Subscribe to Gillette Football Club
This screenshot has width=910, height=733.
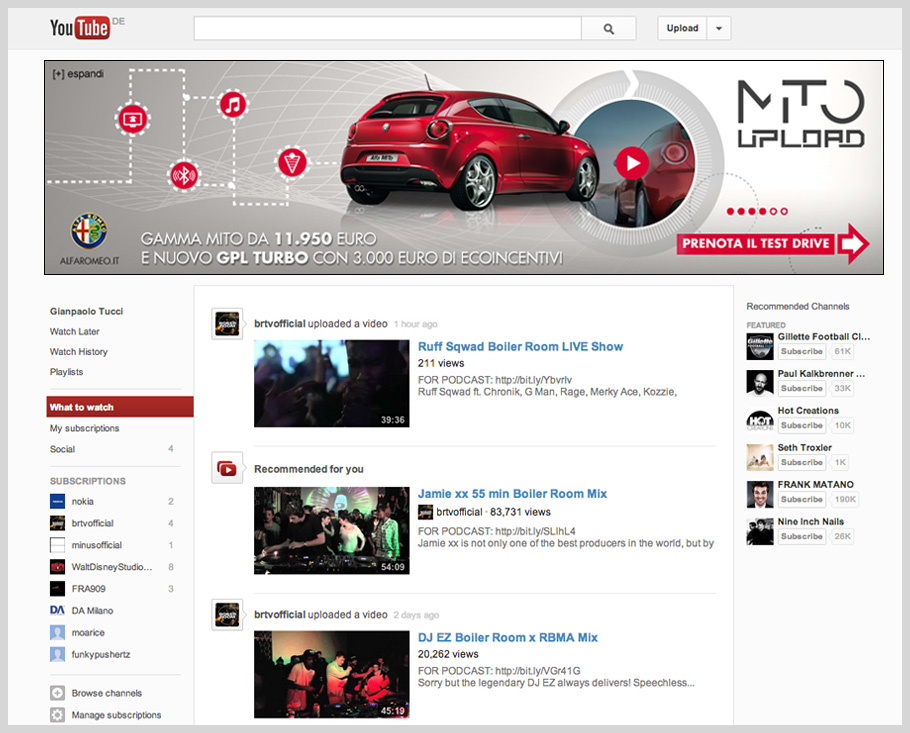tap(801, 351)
